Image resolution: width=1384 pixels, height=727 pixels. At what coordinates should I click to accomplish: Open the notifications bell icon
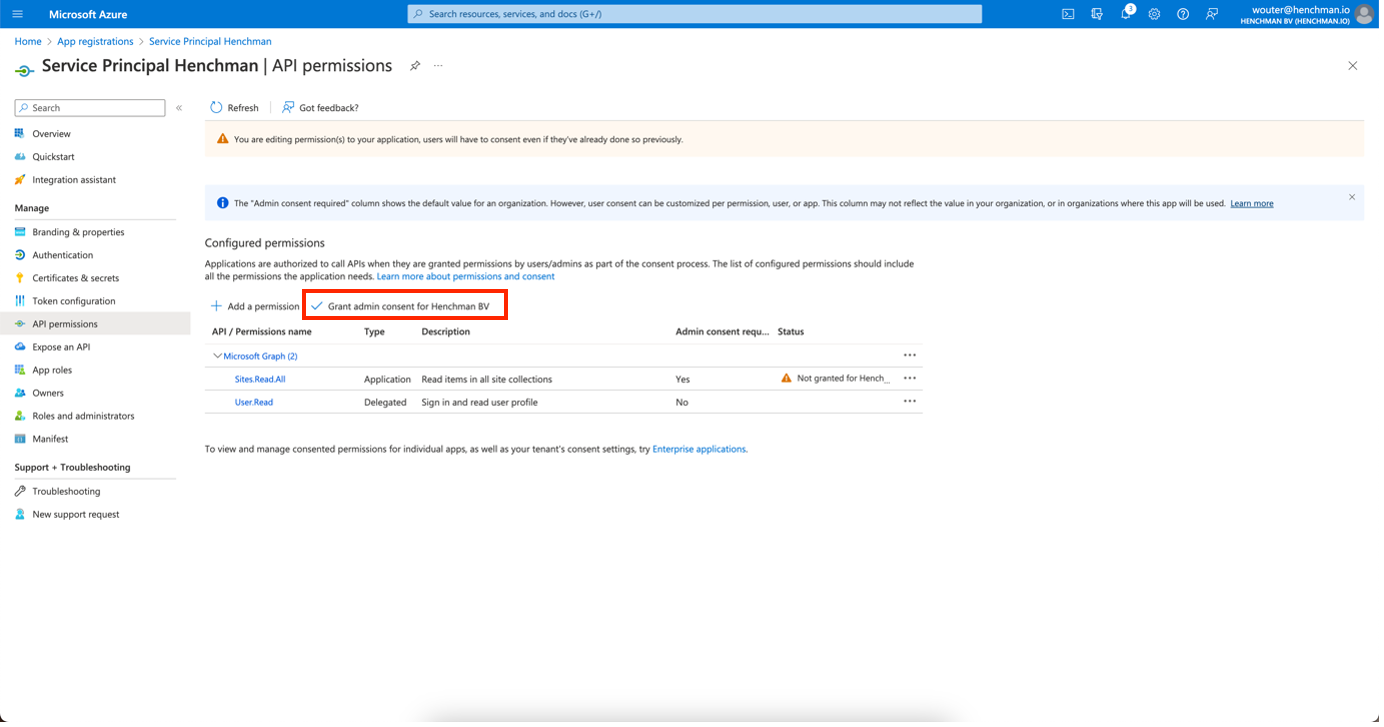click(x=1125, y=14)
